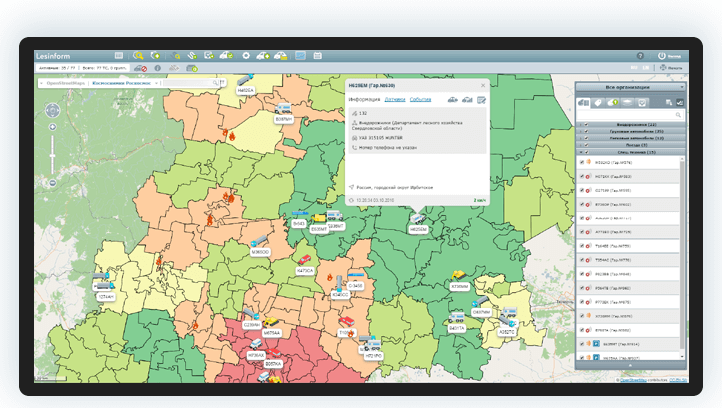
Task: Open the calendar icon in top toolbar
Action: (x=315, y=56)
